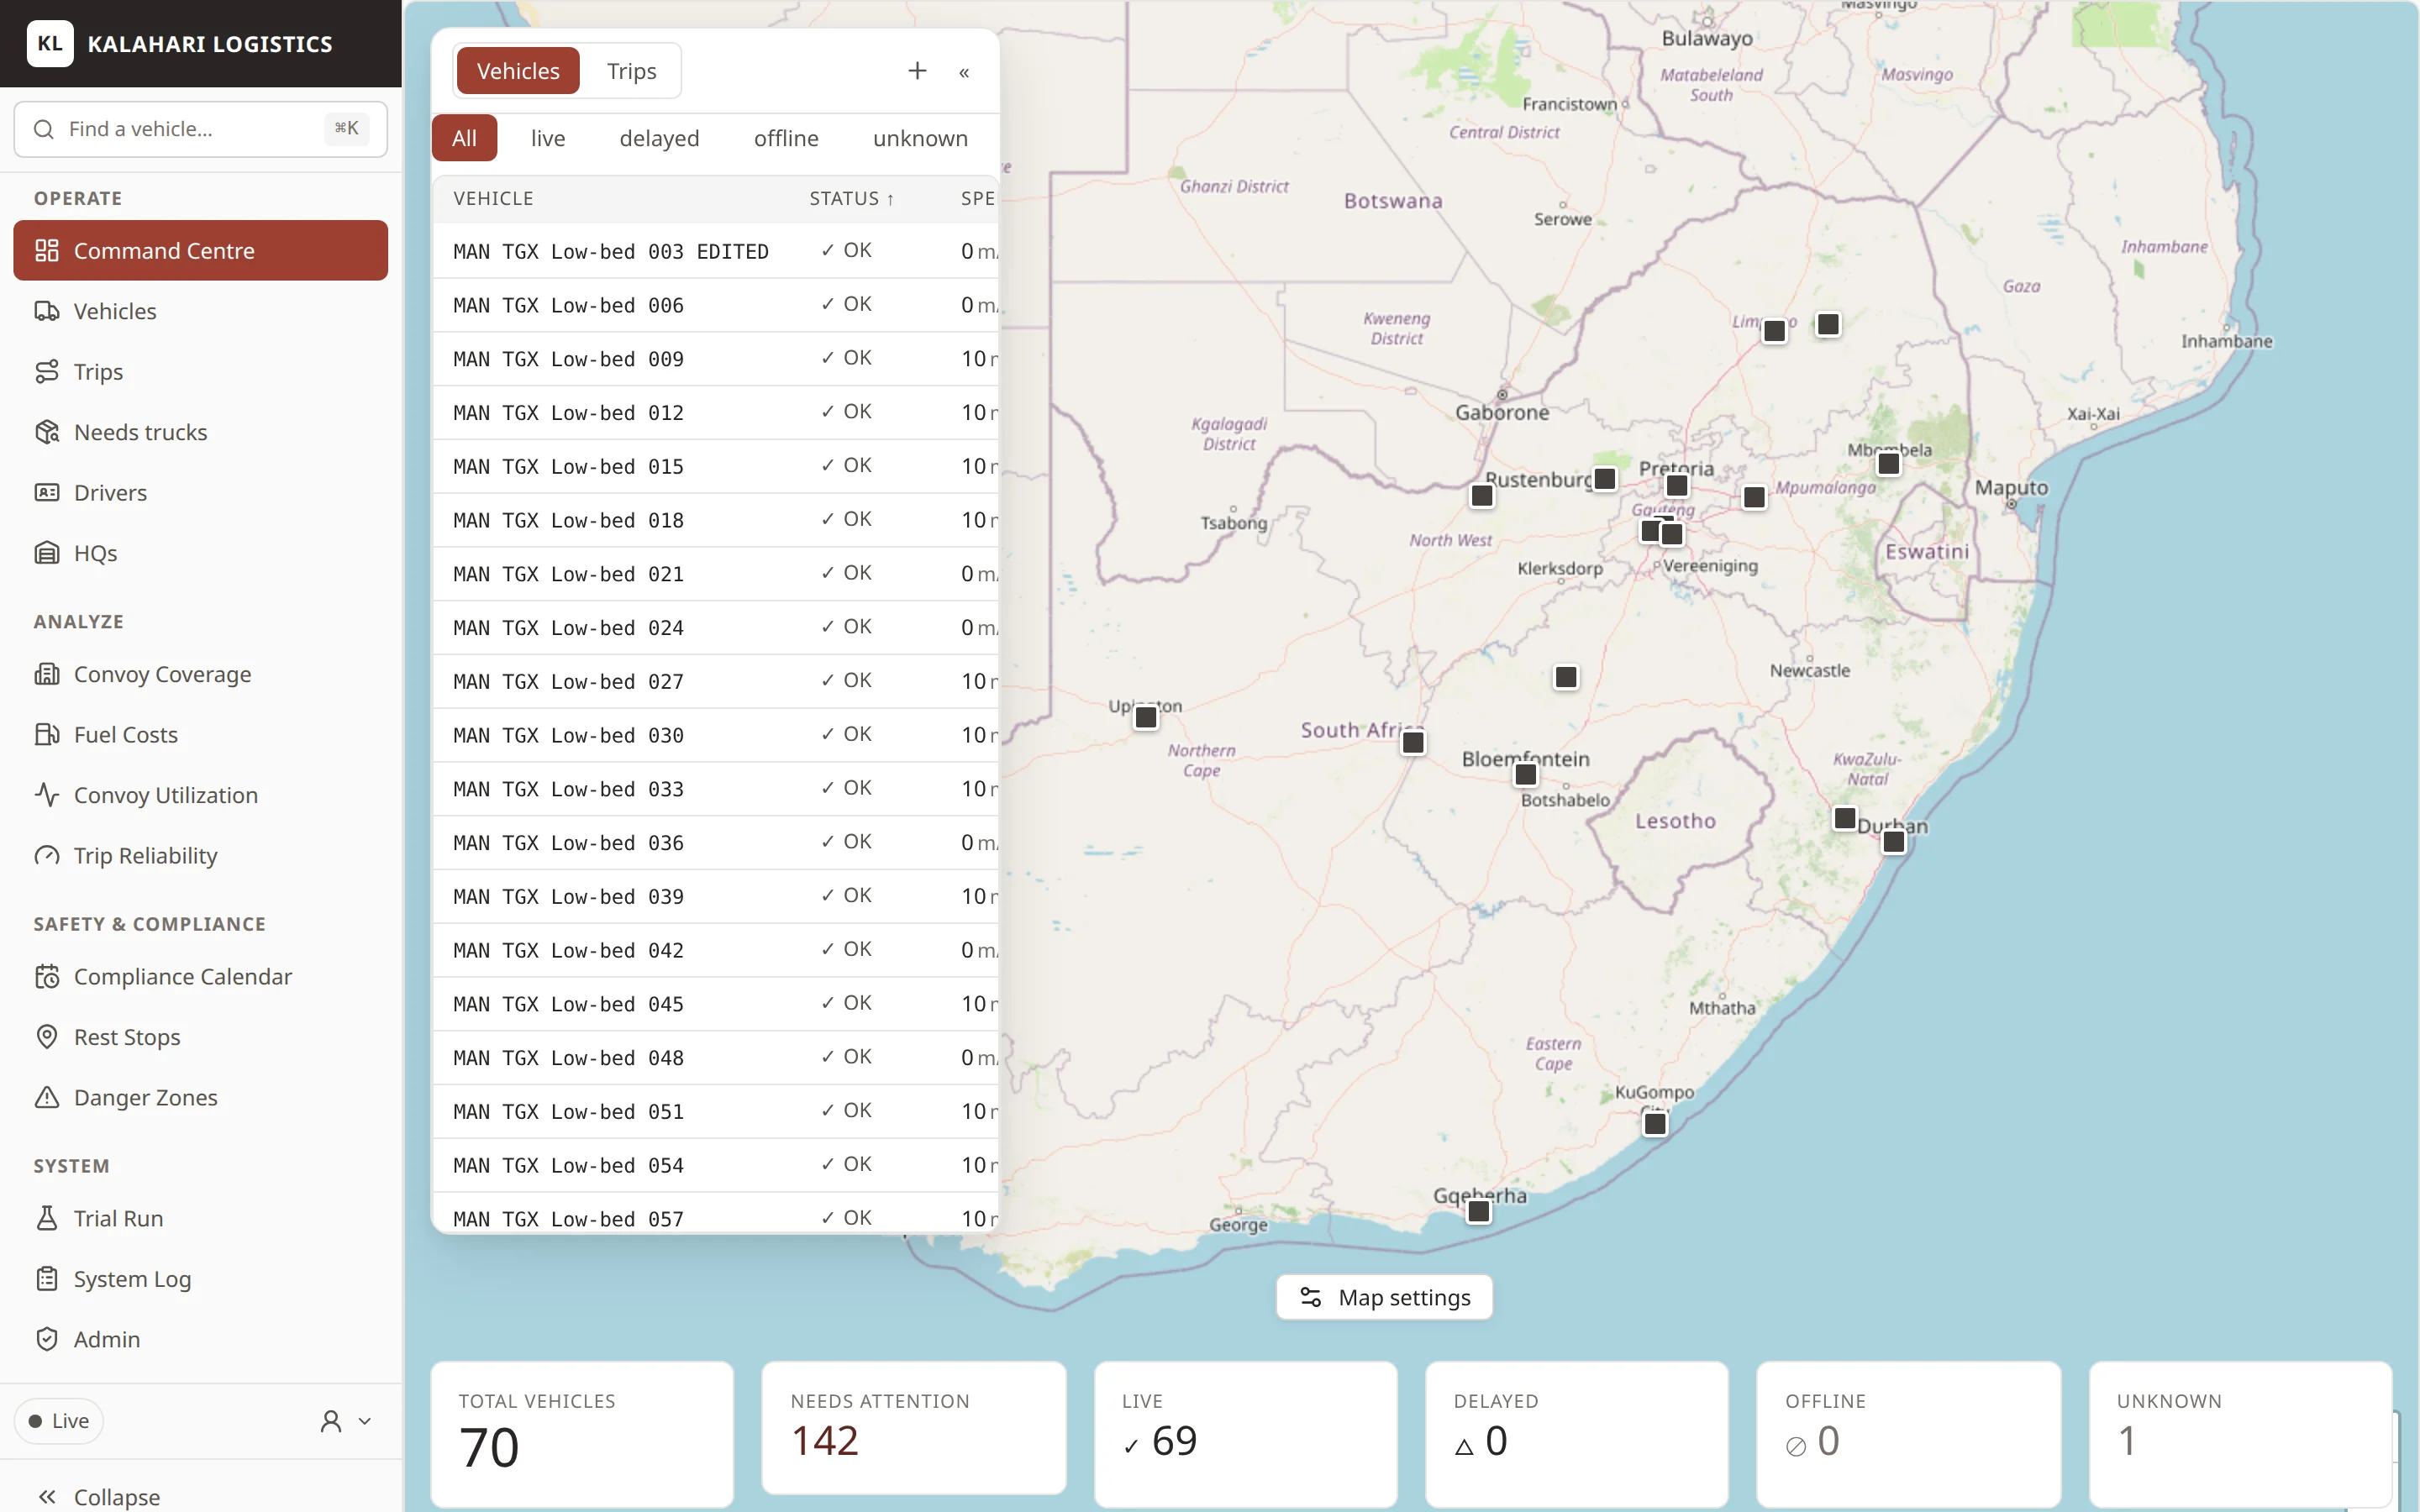Open Map settings
This screenshot has height=1512, width=2420.
(x=1384, y=1297)
